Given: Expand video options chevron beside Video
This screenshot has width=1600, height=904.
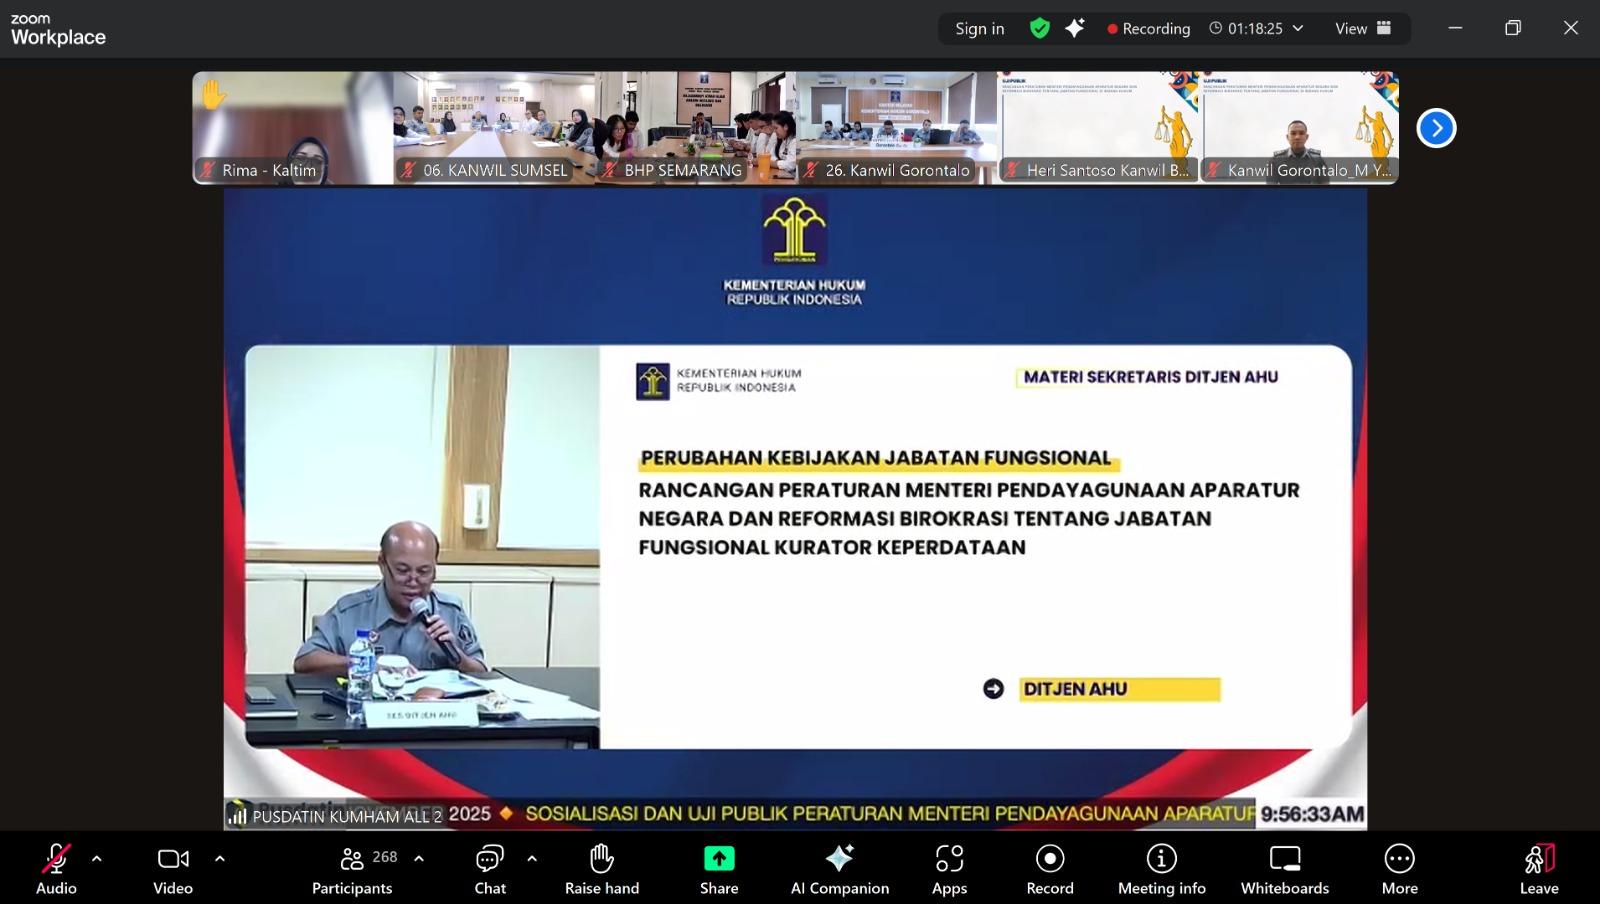Looking at the screenshot, I should (220, 858).
